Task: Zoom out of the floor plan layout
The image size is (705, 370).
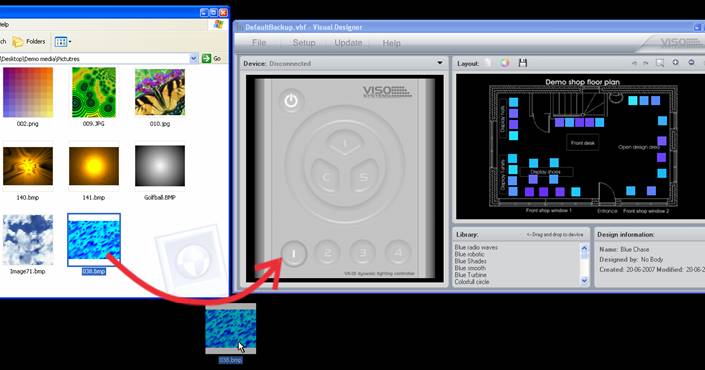Action: click(692, 63)
